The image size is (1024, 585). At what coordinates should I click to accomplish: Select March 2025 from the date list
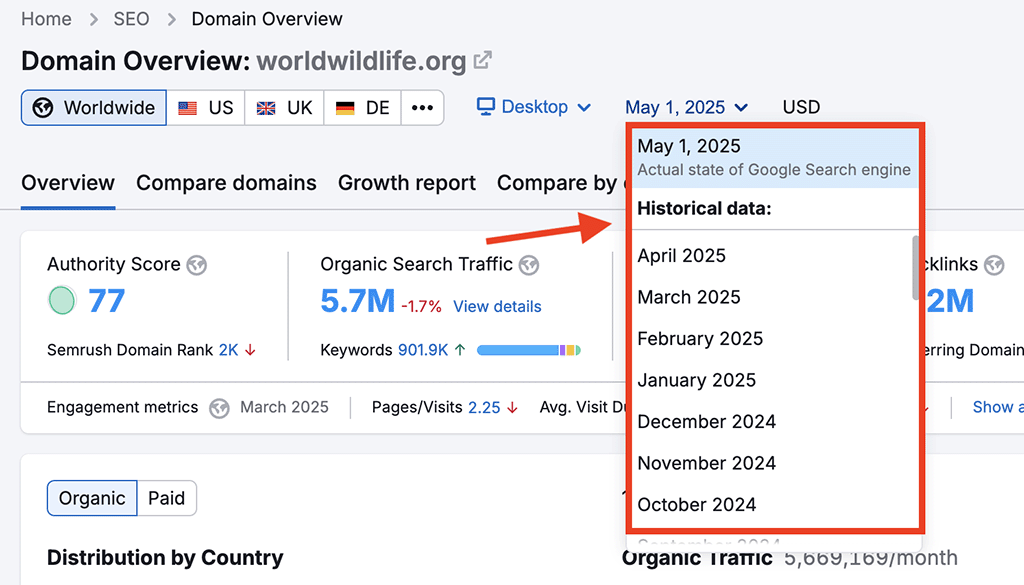tap(771, 297)
